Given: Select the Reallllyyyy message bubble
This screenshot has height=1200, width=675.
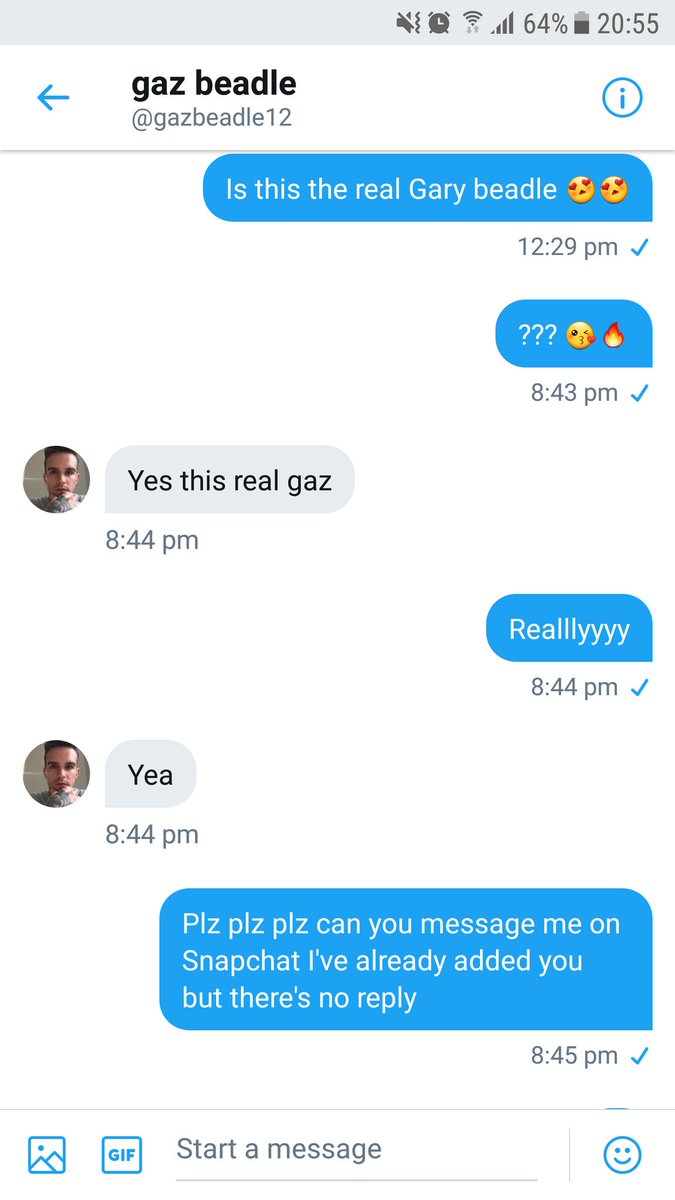Looking at the screenshot, I should tap(569, 628).
